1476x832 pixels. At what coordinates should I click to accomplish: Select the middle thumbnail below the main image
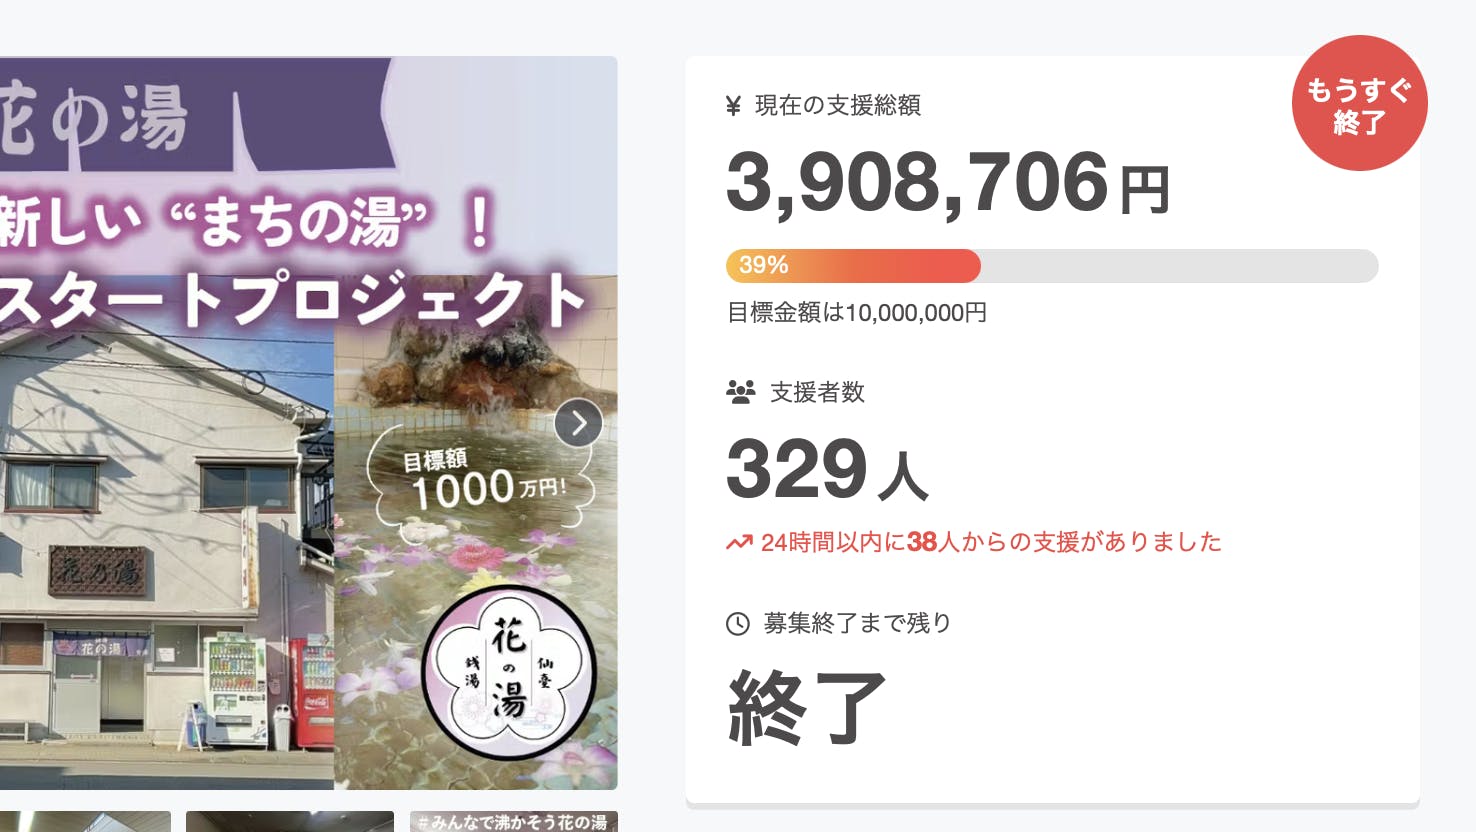pyautogui.click(x=289, y=822)
